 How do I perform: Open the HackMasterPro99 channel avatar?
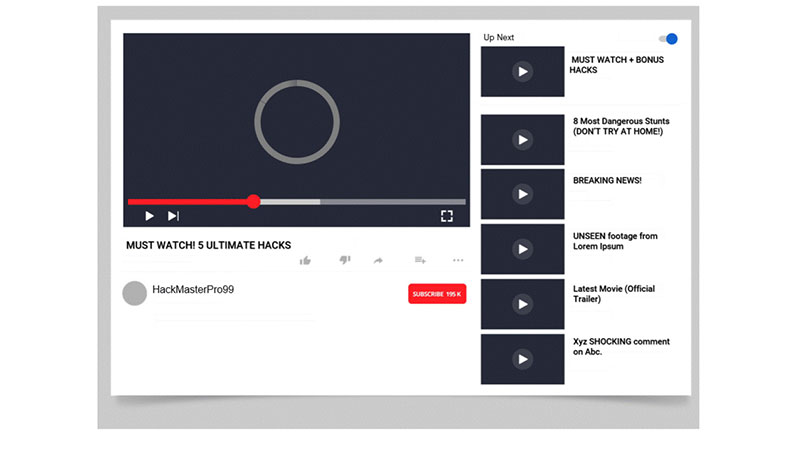tap(135, 293)
